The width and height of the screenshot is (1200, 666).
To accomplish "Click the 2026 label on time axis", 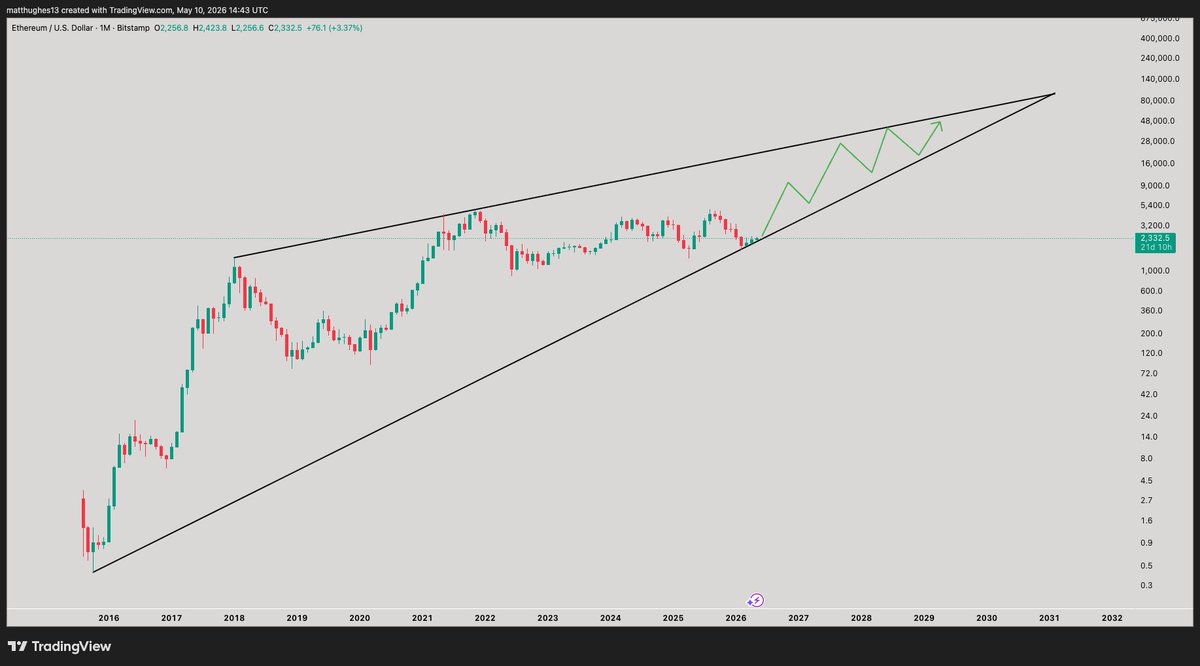I will (736, 619).
